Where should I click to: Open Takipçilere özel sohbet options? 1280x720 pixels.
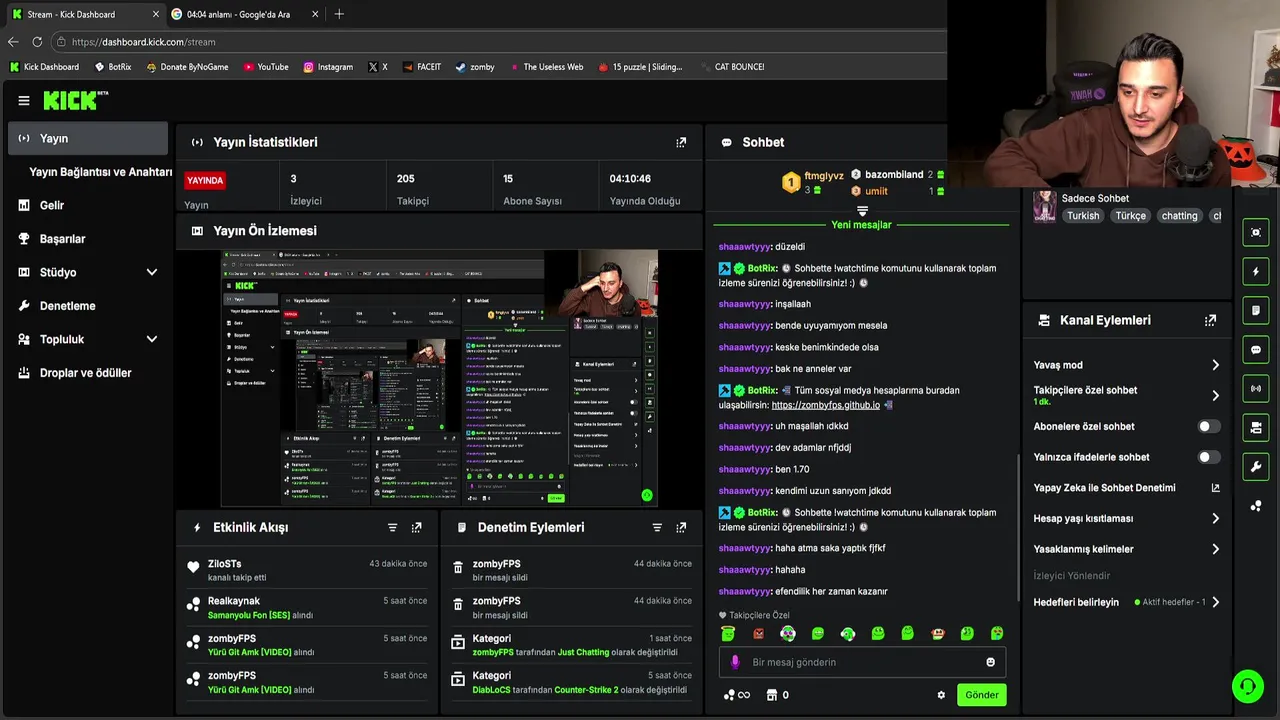1126,395
